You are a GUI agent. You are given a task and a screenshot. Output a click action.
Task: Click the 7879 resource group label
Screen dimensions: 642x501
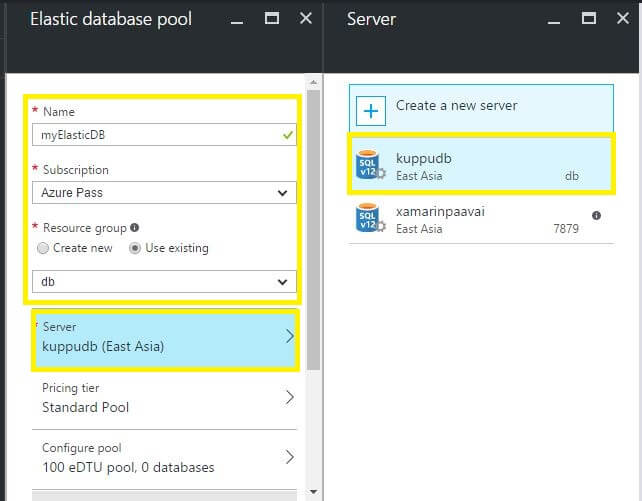click(x=566, y=229)
